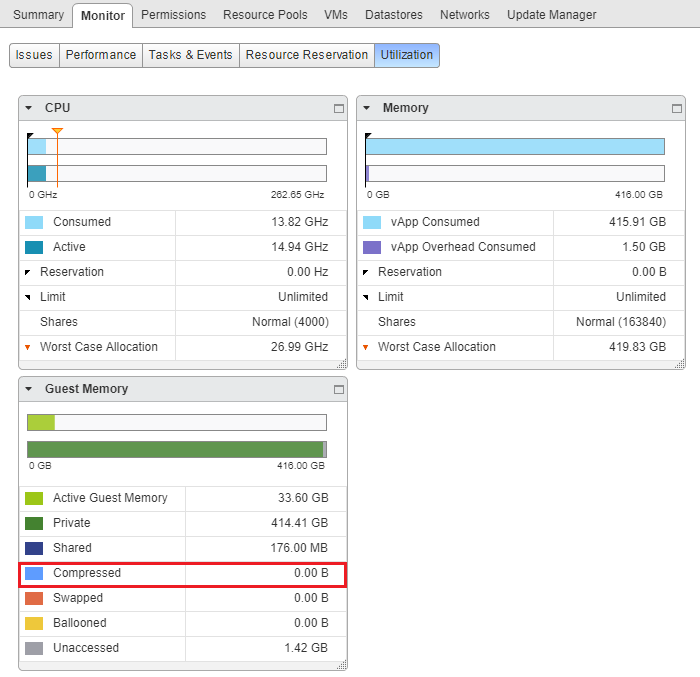This screenshot has width=700, height=677.
Task: Click the Compressed memory color swatch
Action: (x=34, y=574)
